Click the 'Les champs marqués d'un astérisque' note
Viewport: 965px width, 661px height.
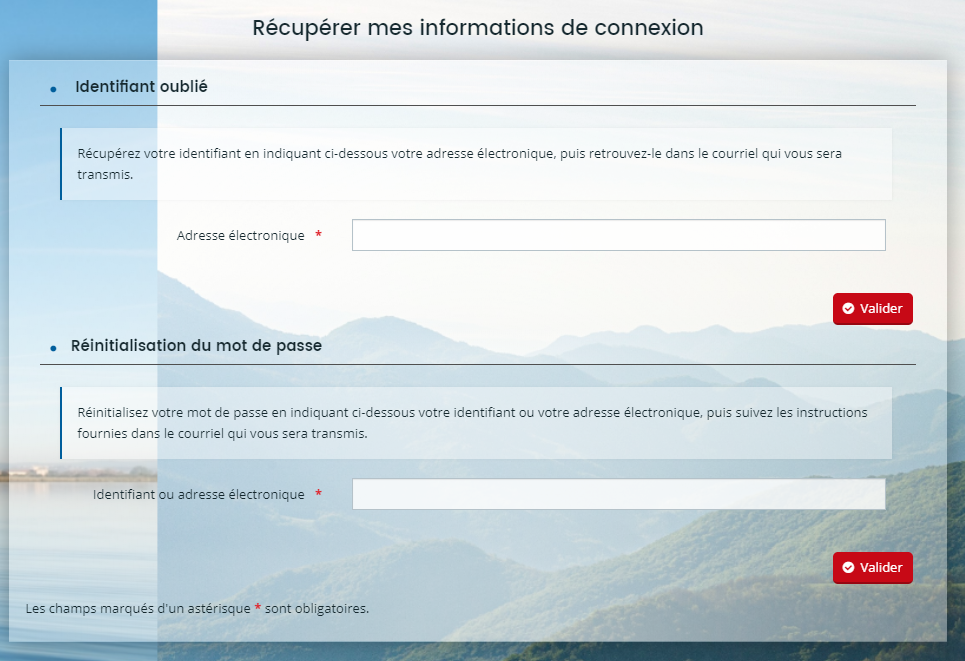click(x=197, y=609)
